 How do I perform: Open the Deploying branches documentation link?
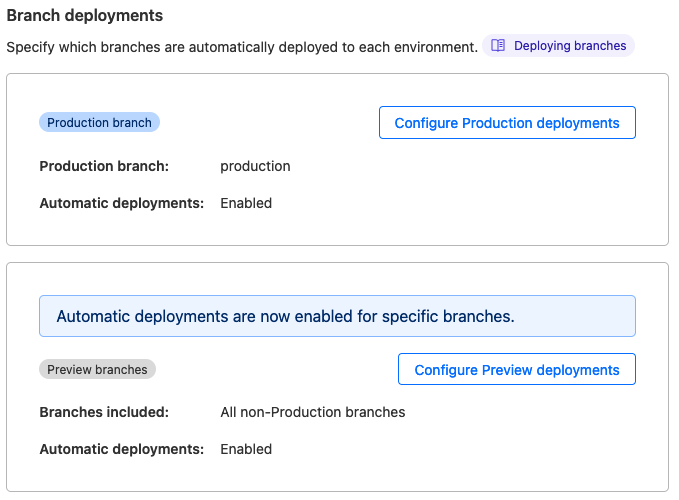[558, 45]
